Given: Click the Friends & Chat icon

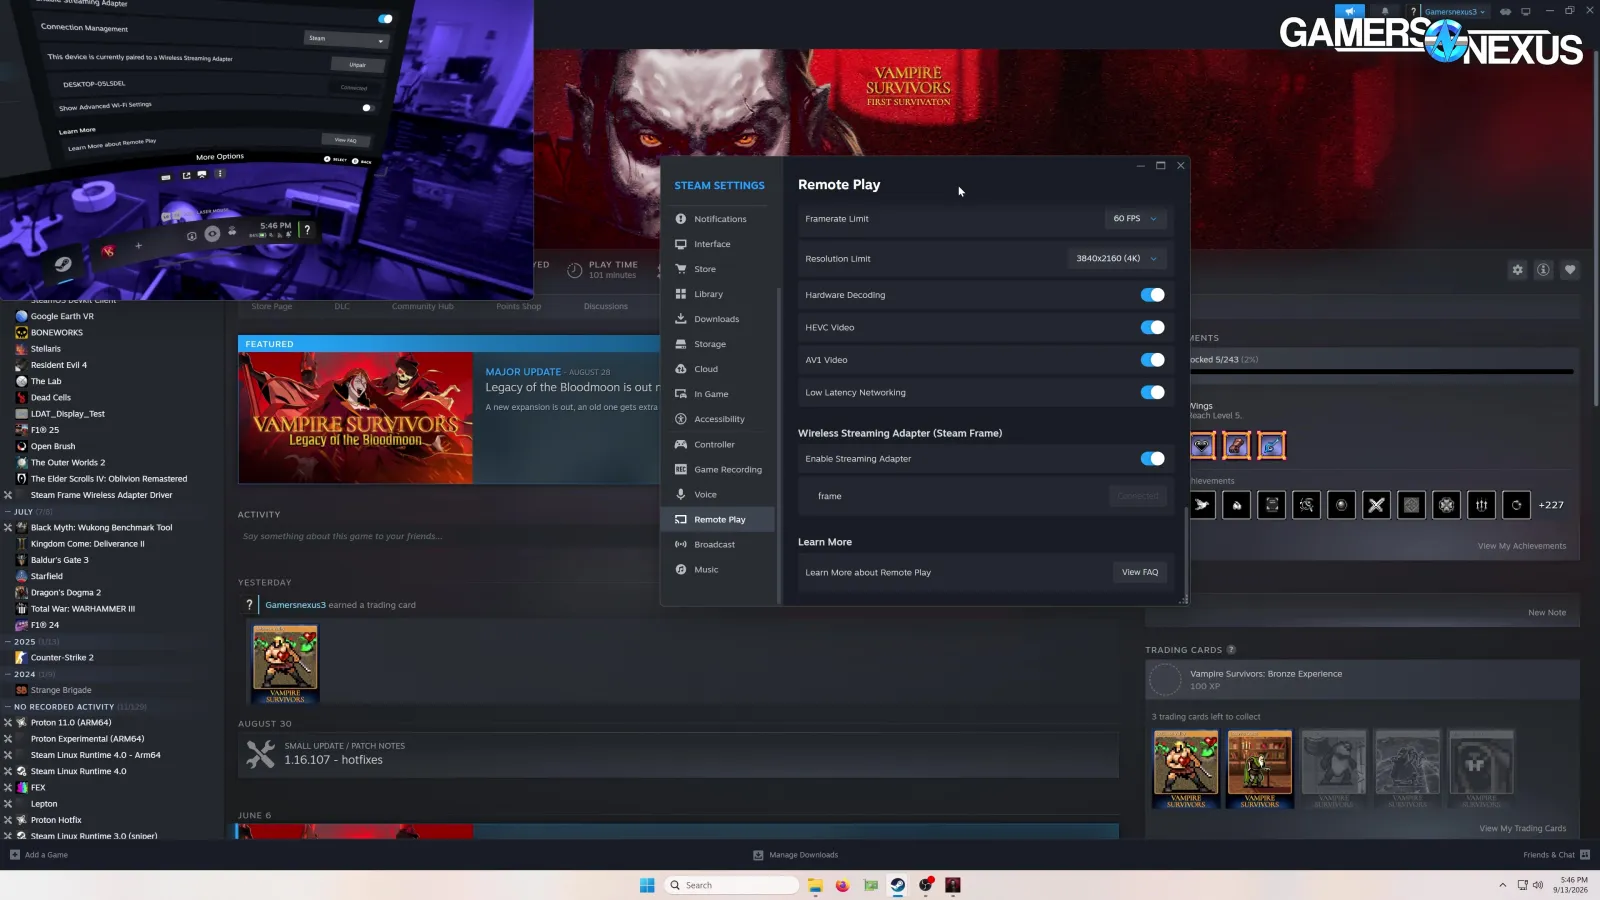Looking at the screenshot, I should (x=1585, y=855).
